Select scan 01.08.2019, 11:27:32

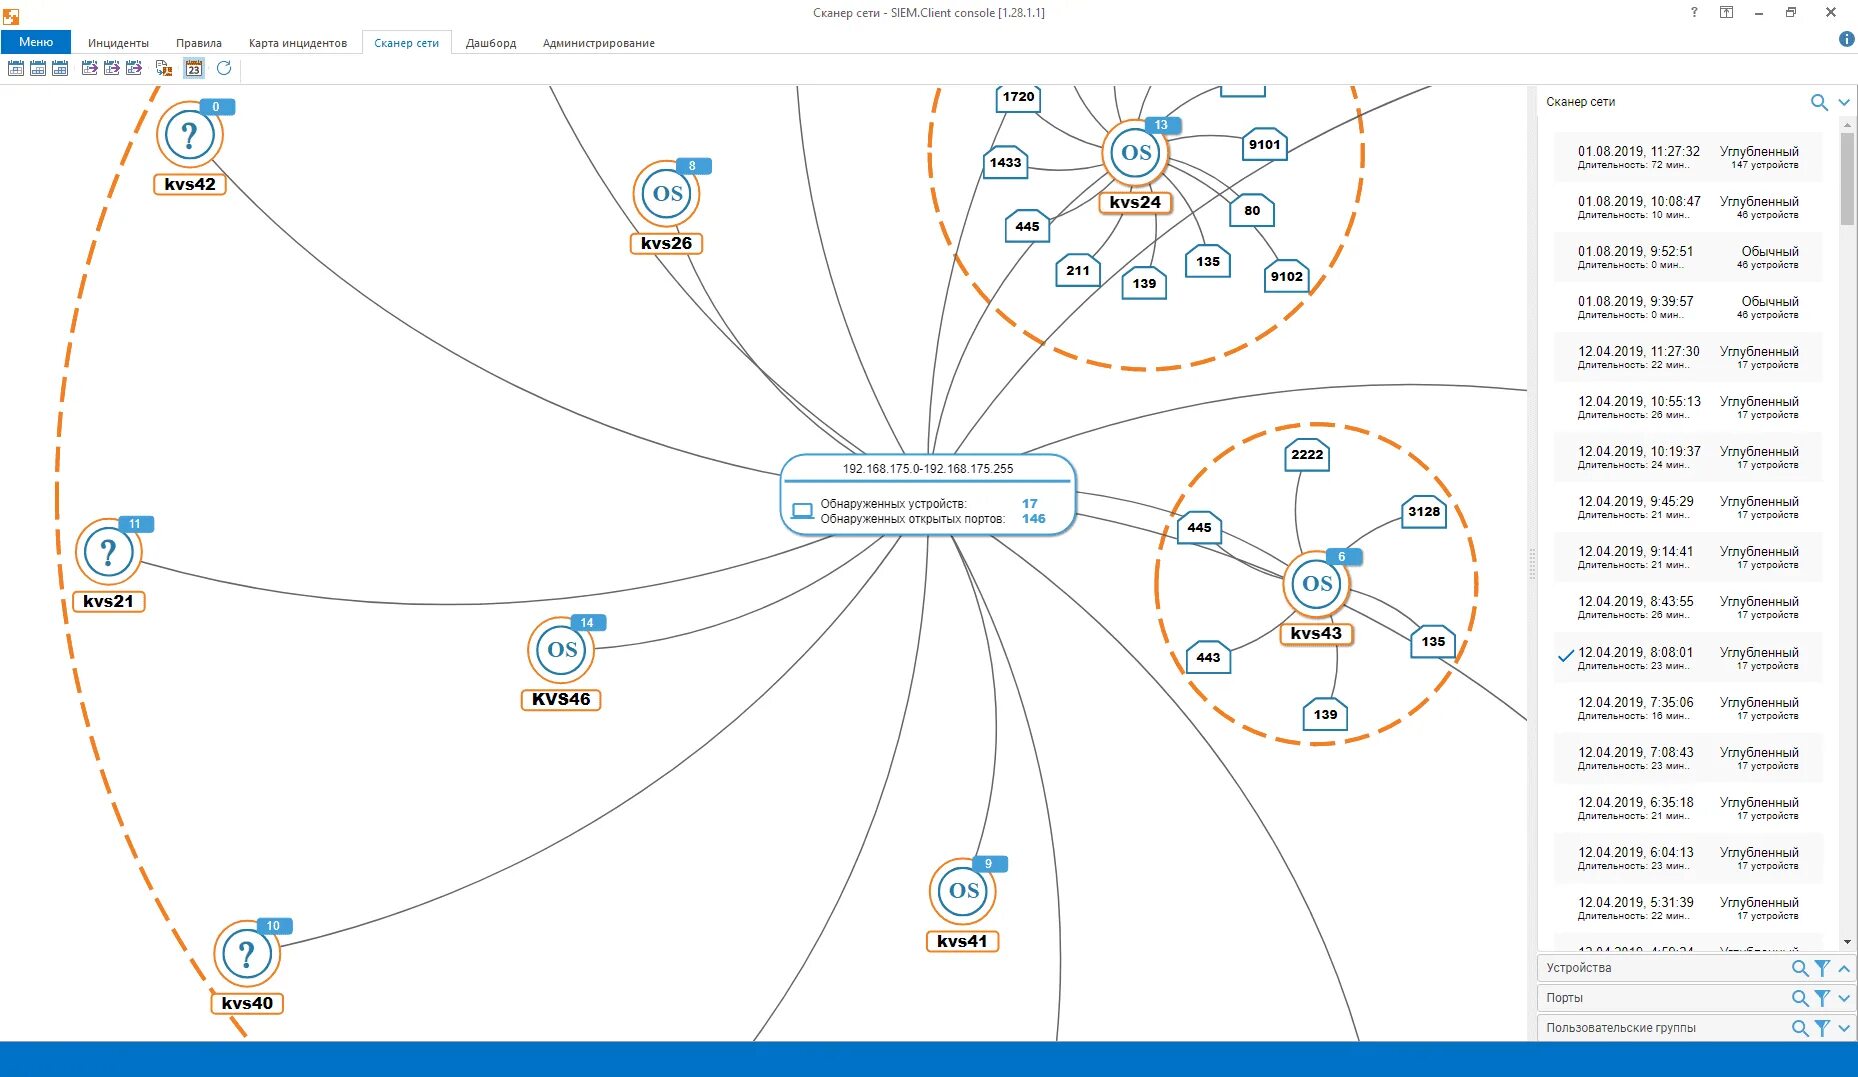(1688, 157)
